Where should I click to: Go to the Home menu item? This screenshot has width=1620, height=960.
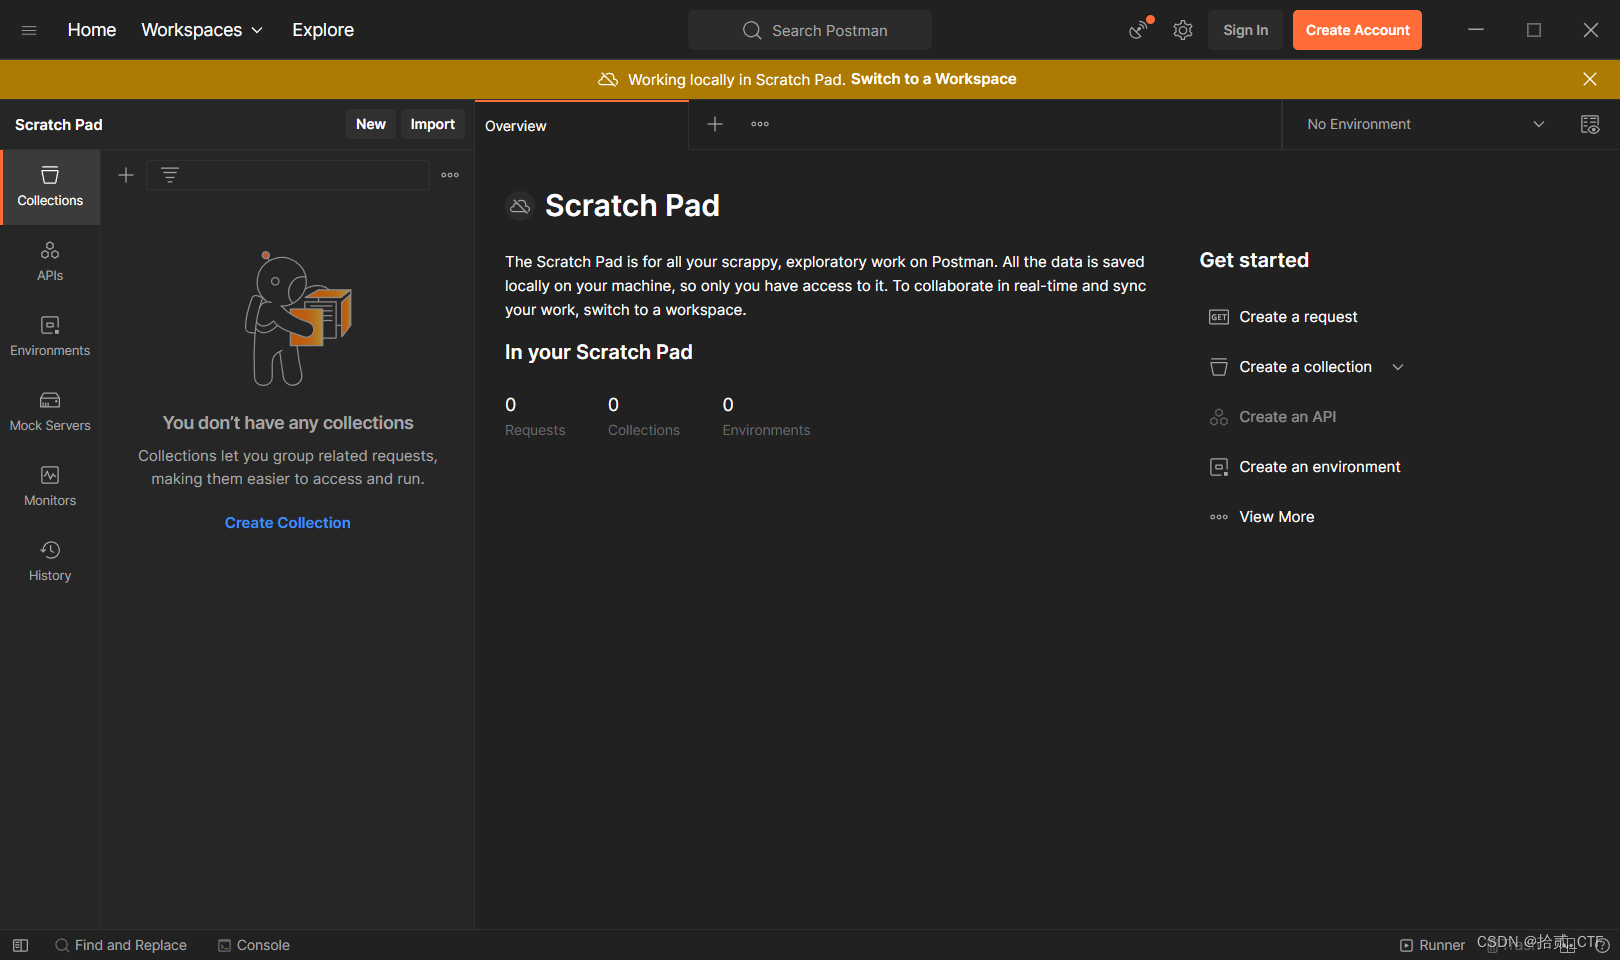(x=92, y=30)
